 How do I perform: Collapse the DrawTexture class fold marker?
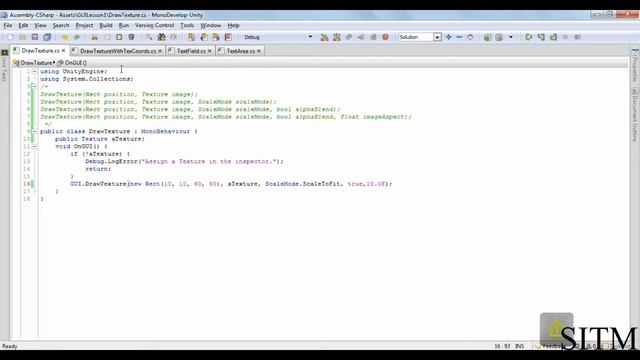(34, 131)
